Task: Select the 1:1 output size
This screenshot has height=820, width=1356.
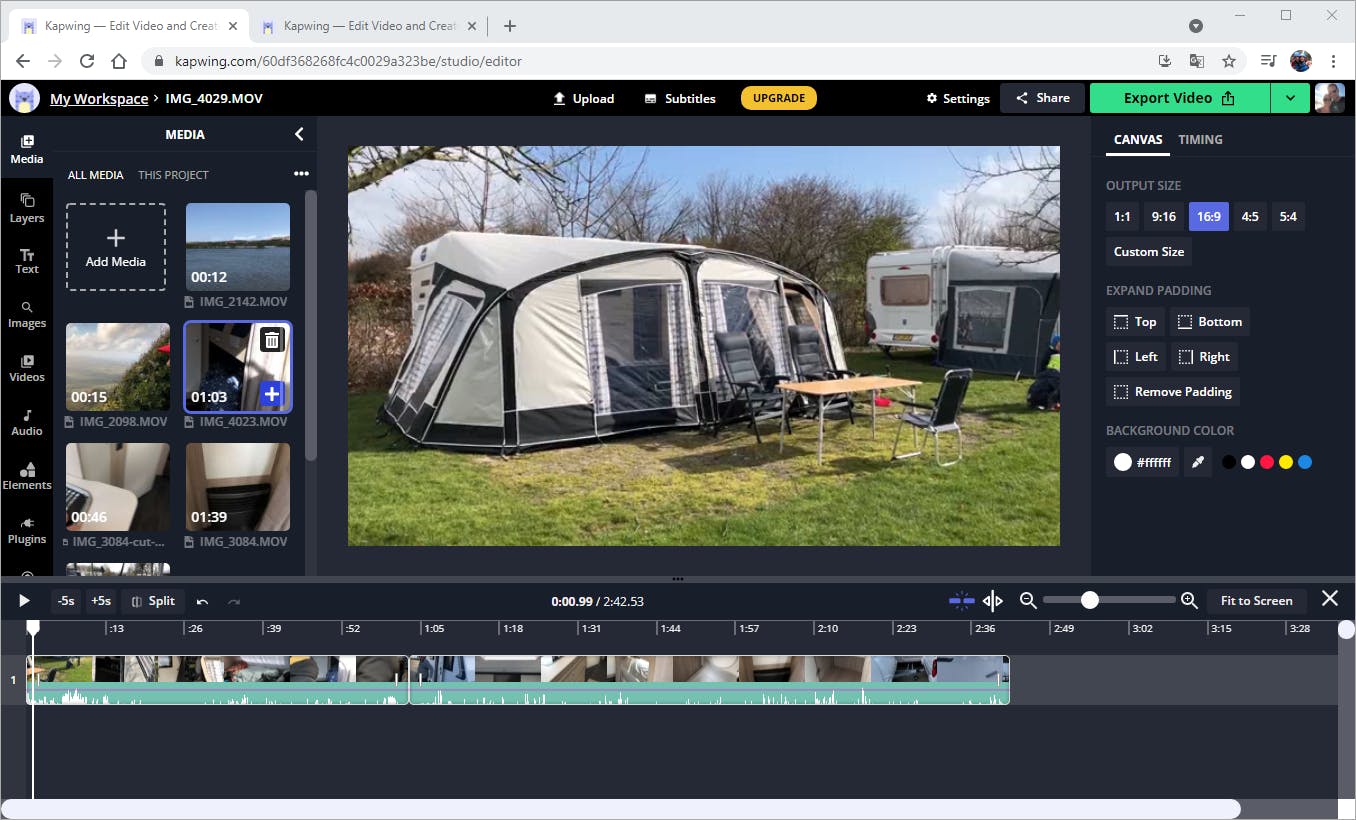Action: coord(1123,217)
